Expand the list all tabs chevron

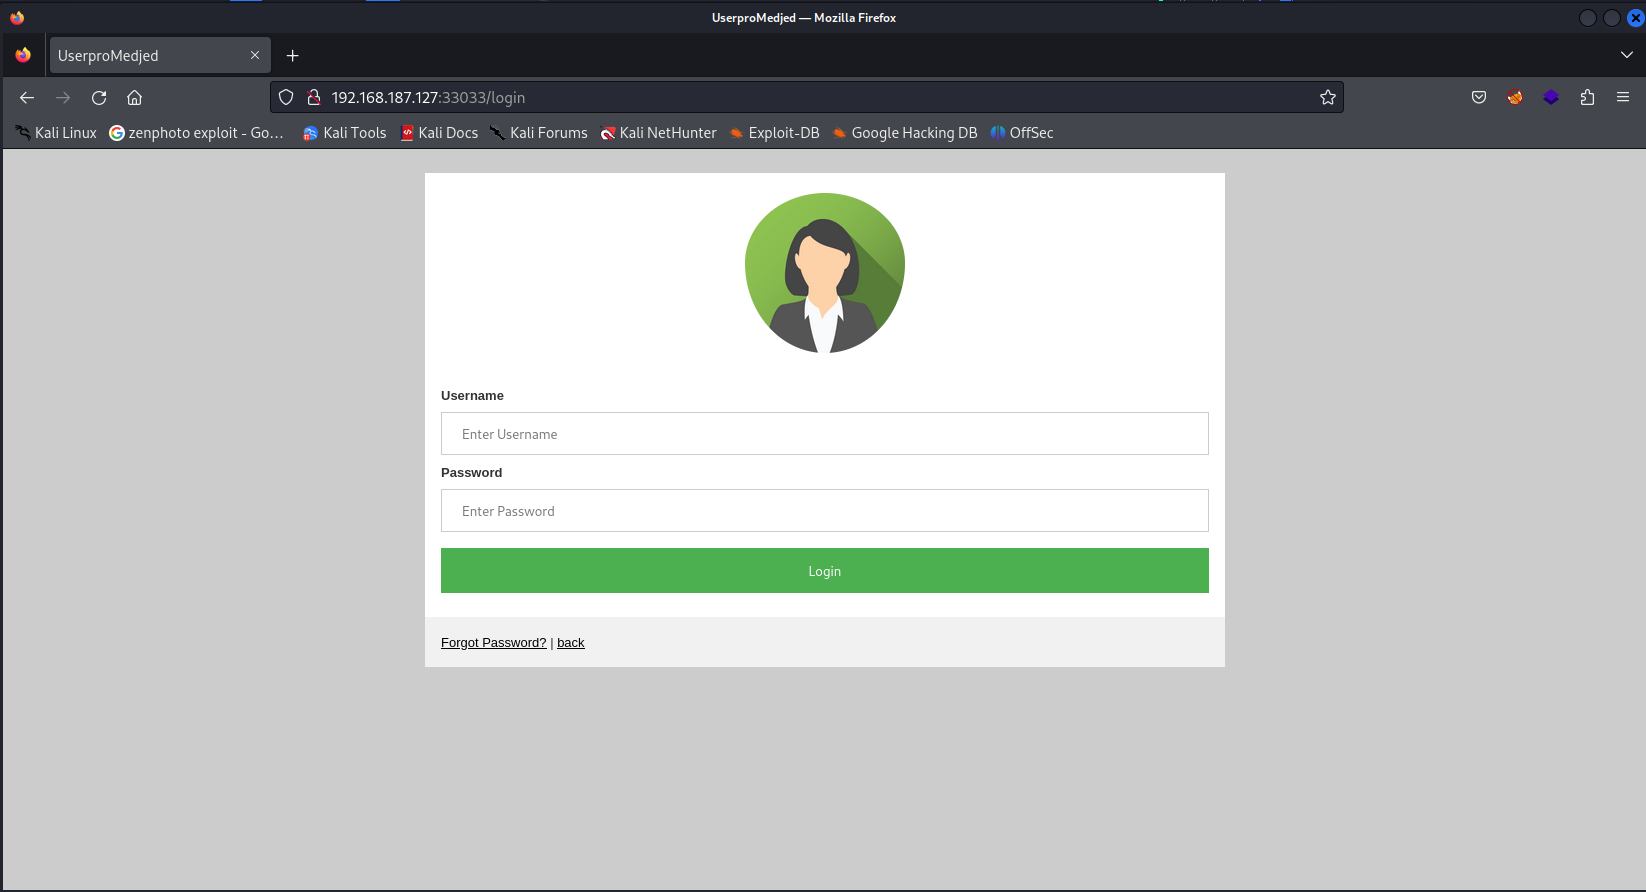(1626, 55)
